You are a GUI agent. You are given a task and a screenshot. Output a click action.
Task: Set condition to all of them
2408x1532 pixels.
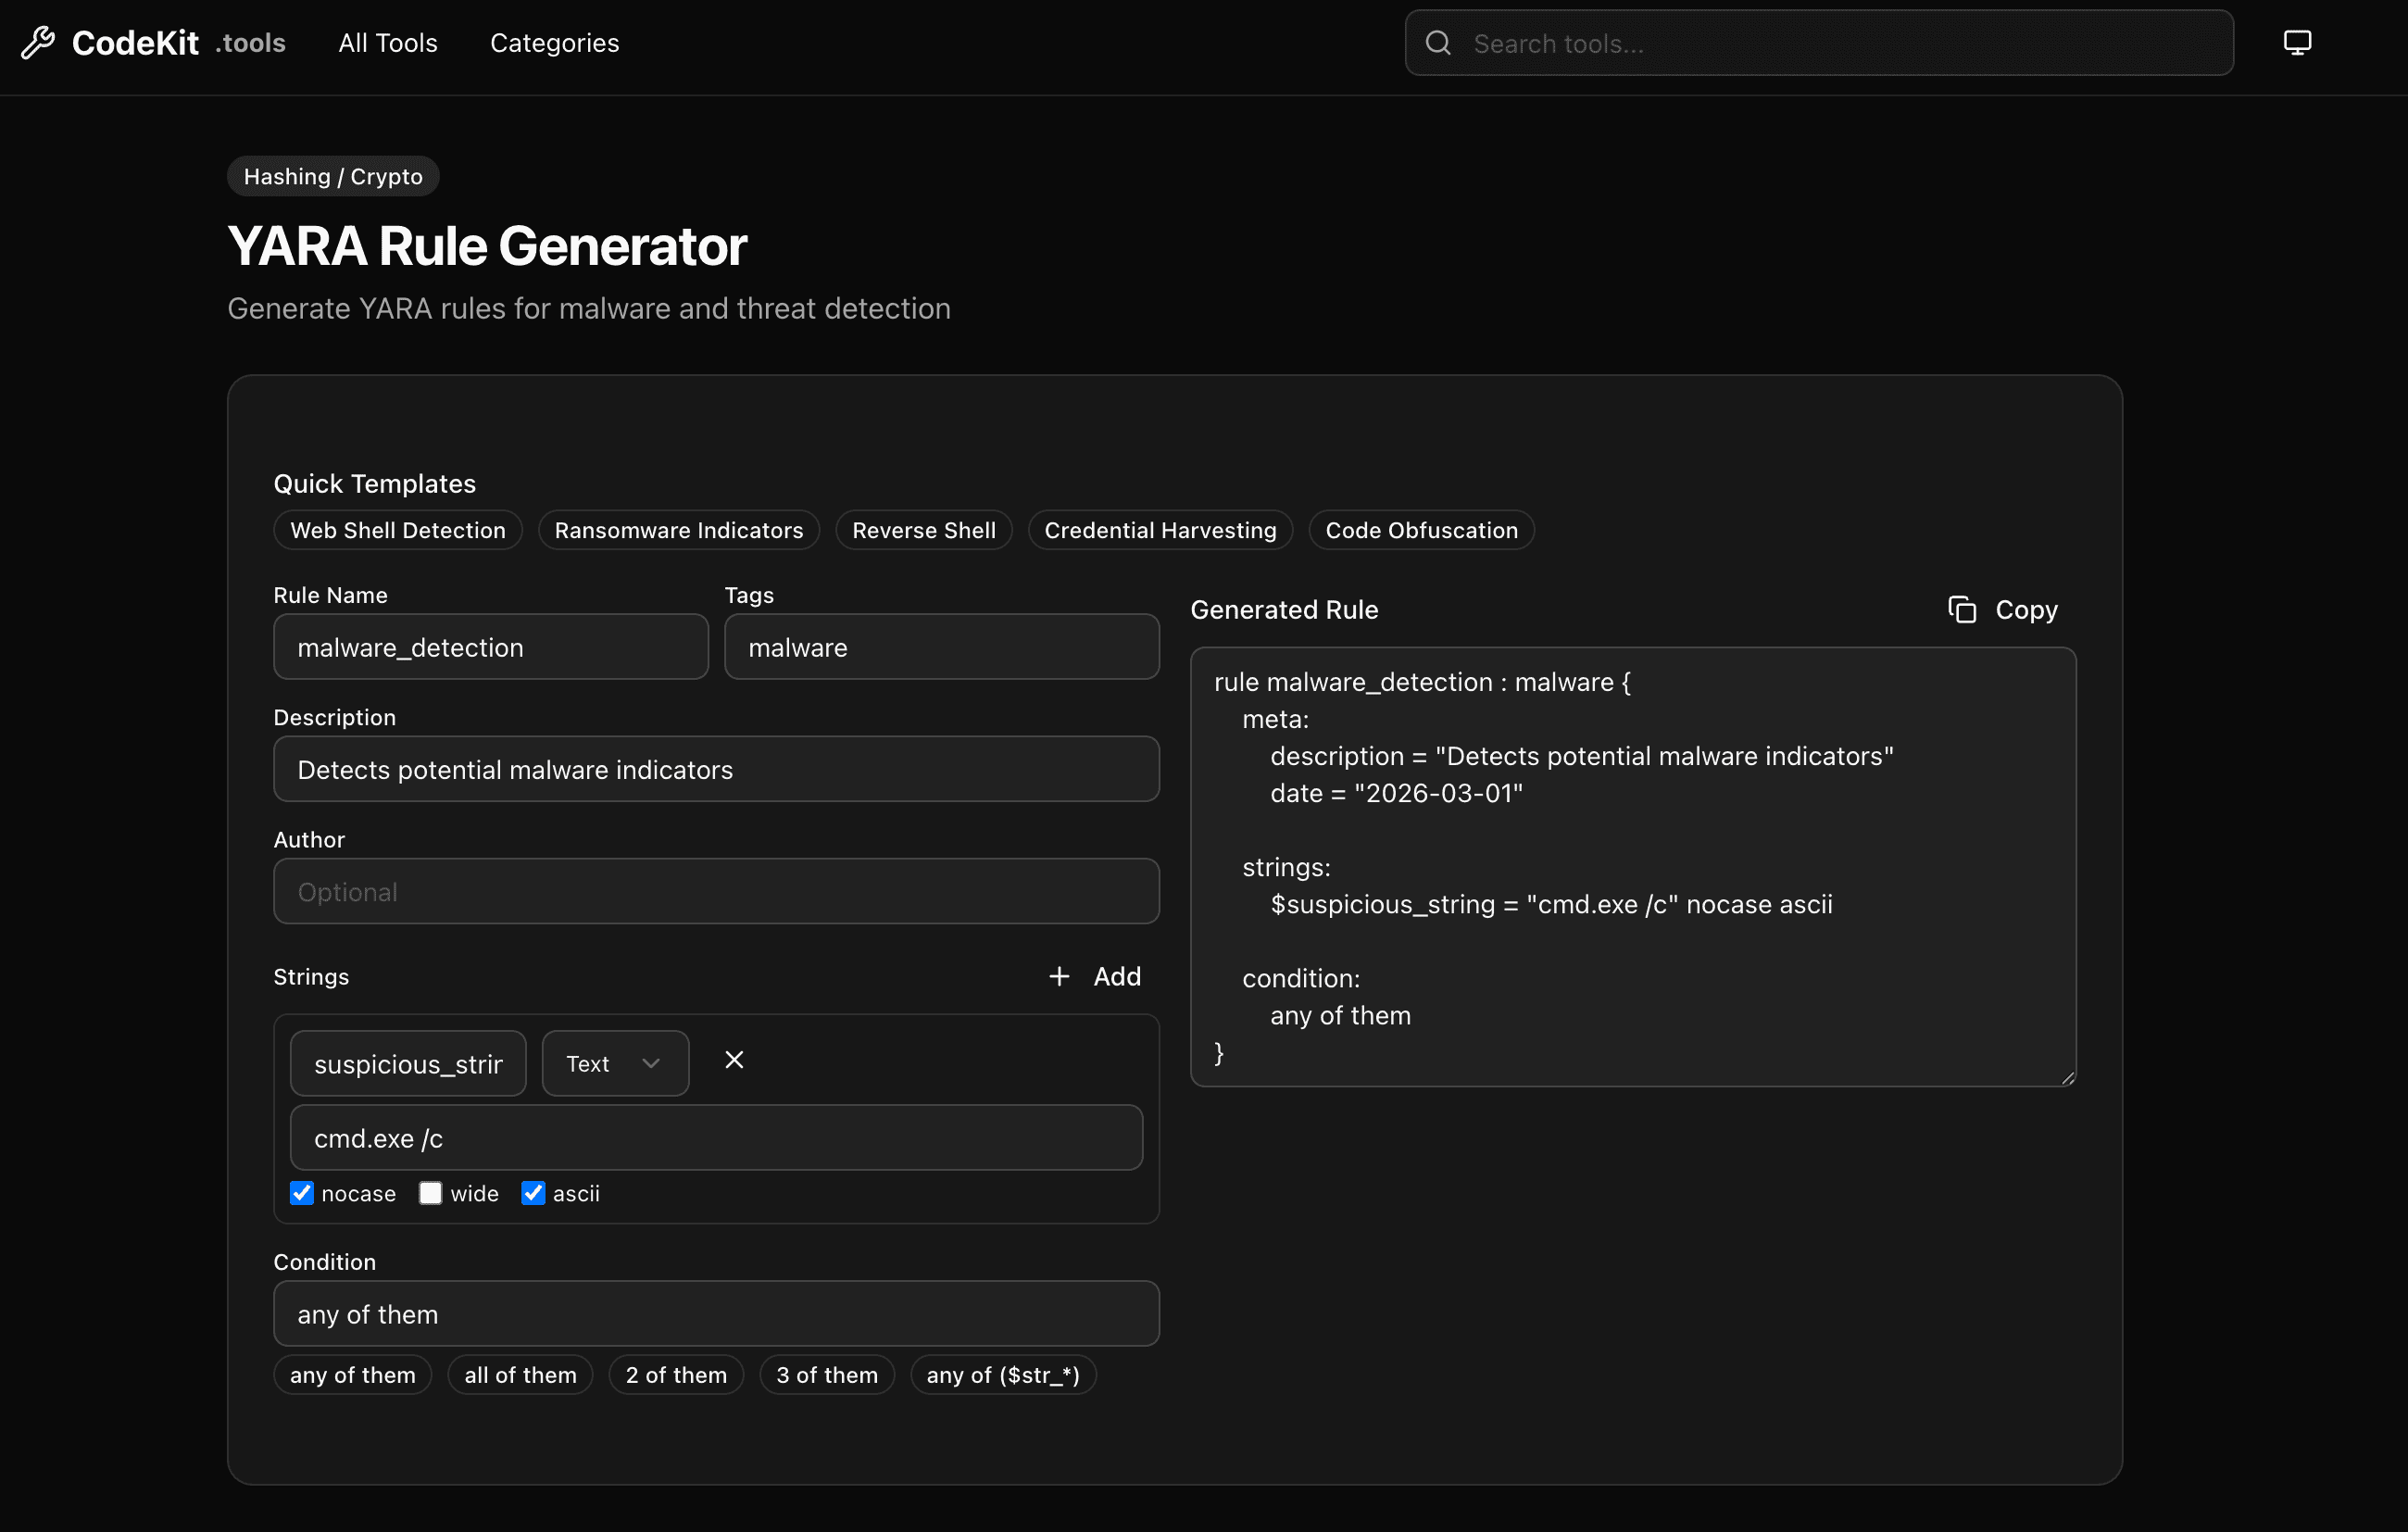point(520,1375)
